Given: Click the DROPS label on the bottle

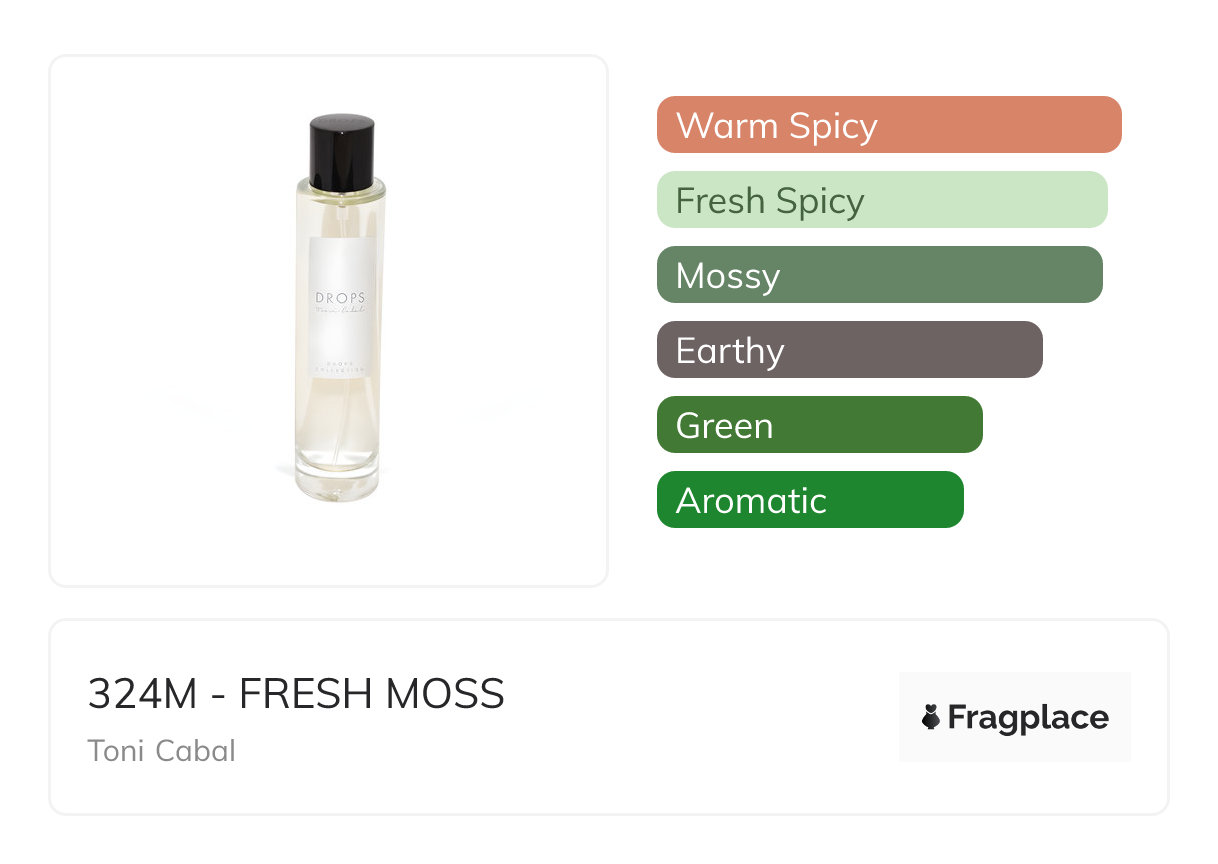Looking at the screenshot, I should coord(341,298).
